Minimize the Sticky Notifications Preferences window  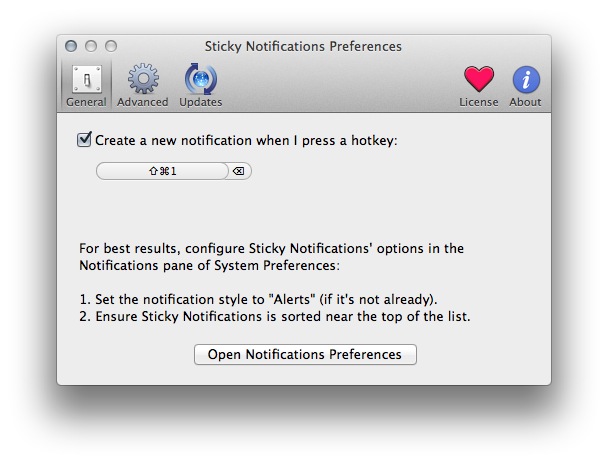(91, 46)
